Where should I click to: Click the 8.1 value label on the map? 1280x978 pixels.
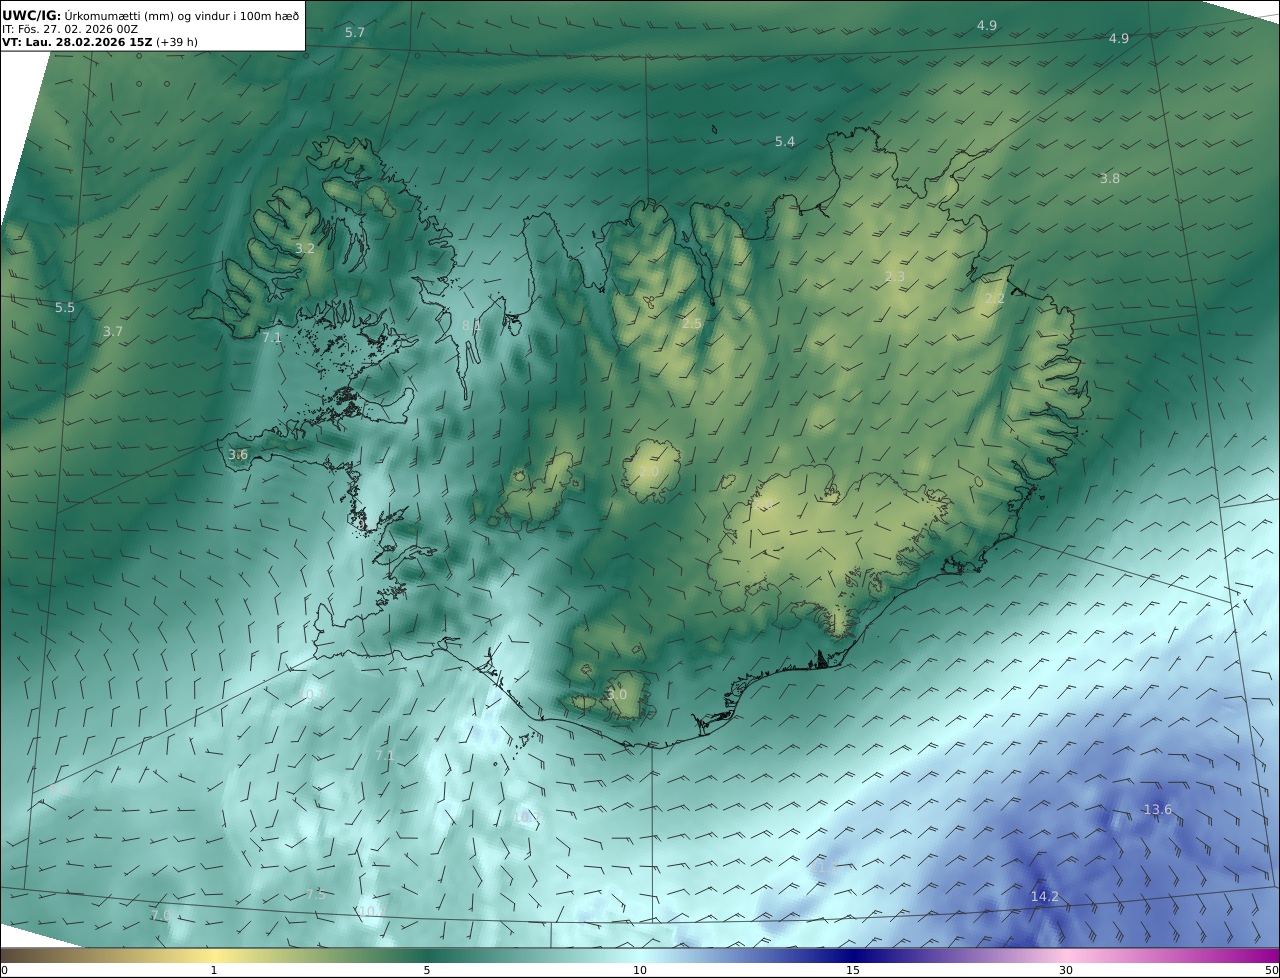(472, 325)
